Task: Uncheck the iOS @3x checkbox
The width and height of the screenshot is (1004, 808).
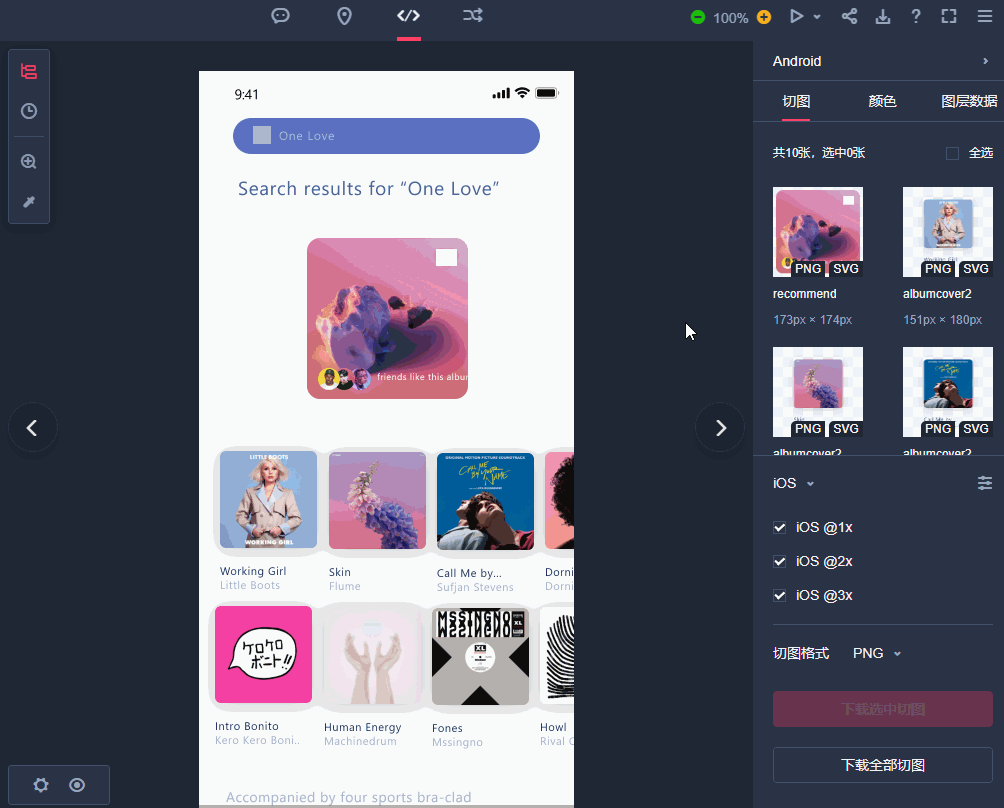Action: tap(779, 595)
